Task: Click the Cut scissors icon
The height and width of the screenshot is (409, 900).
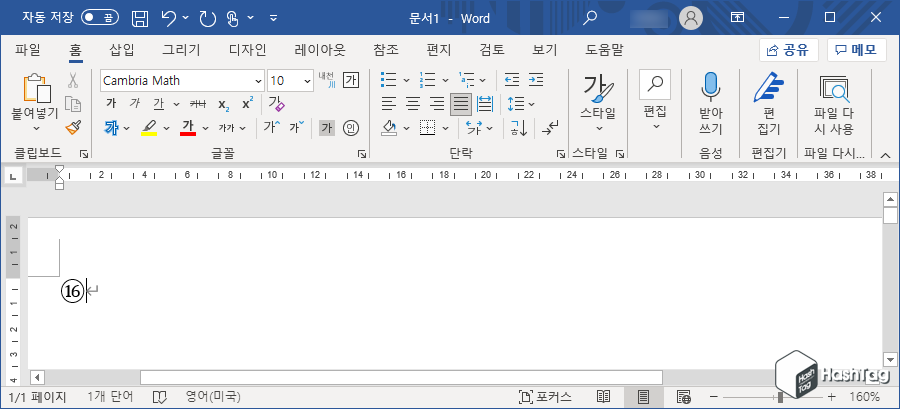Action: [72, 80]
